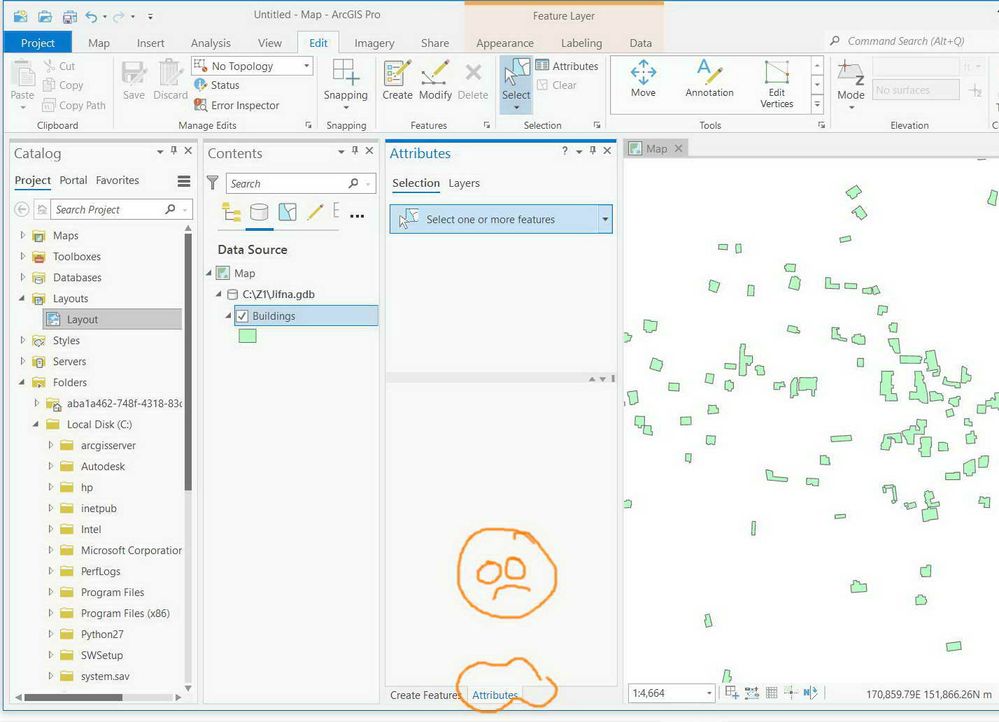Expand the Python27 folder

coord(50,633)
